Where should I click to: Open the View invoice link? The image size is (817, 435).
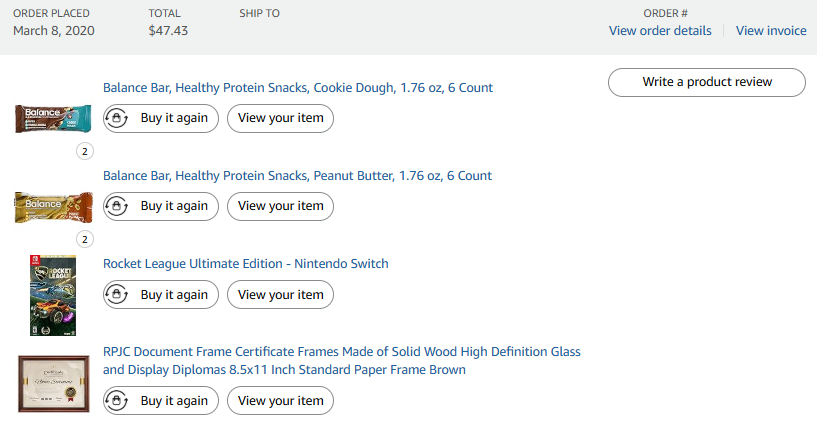coord(771,31)
